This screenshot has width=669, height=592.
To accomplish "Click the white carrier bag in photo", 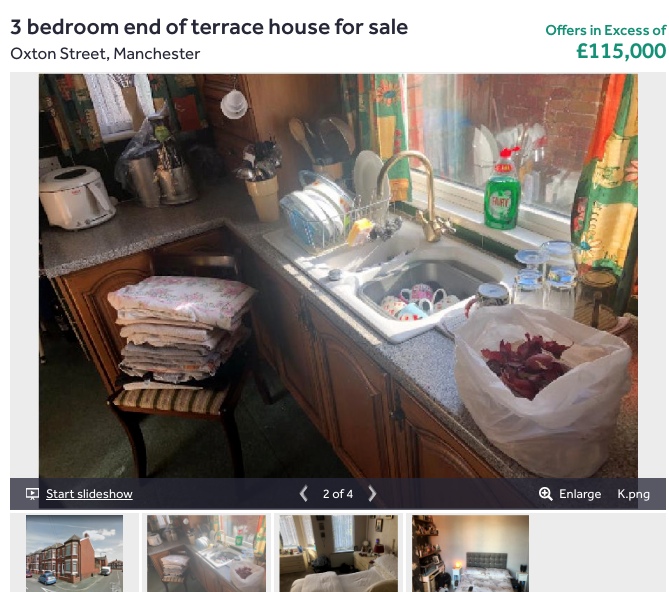I will [x=542, y=389].
